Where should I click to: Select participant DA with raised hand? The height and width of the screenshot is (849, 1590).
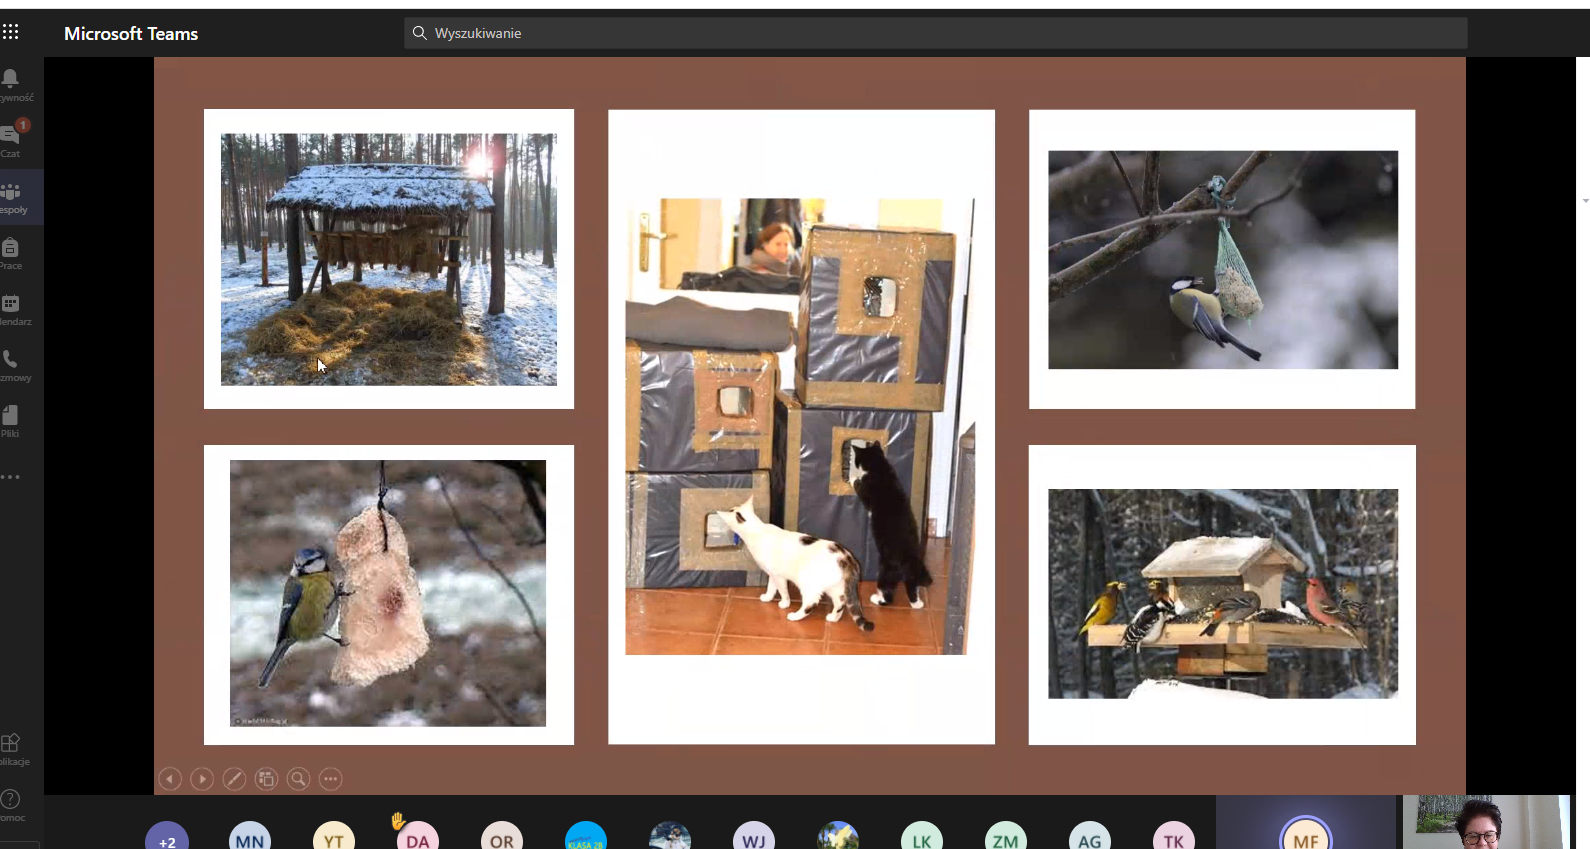(418, 838)
